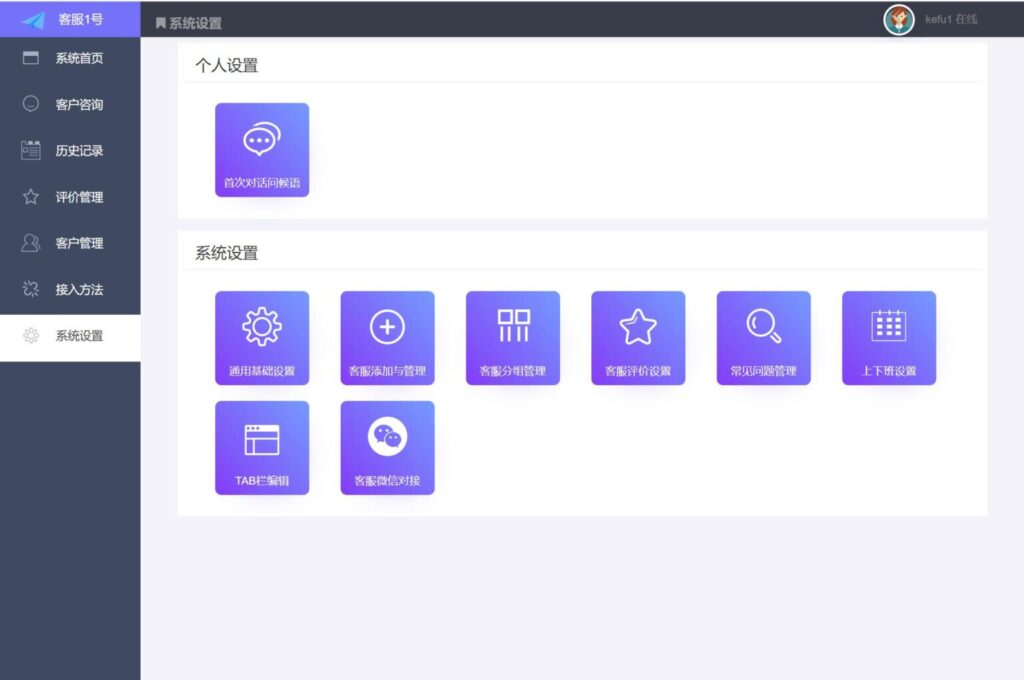
Task: Click the kefu1 在线 status text
Action: (x=948, y=19)
